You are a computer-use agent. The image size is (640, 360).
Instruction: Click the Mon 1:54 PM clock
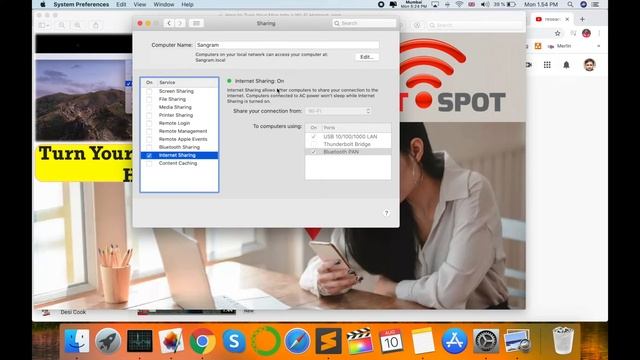tap(541, 4)
